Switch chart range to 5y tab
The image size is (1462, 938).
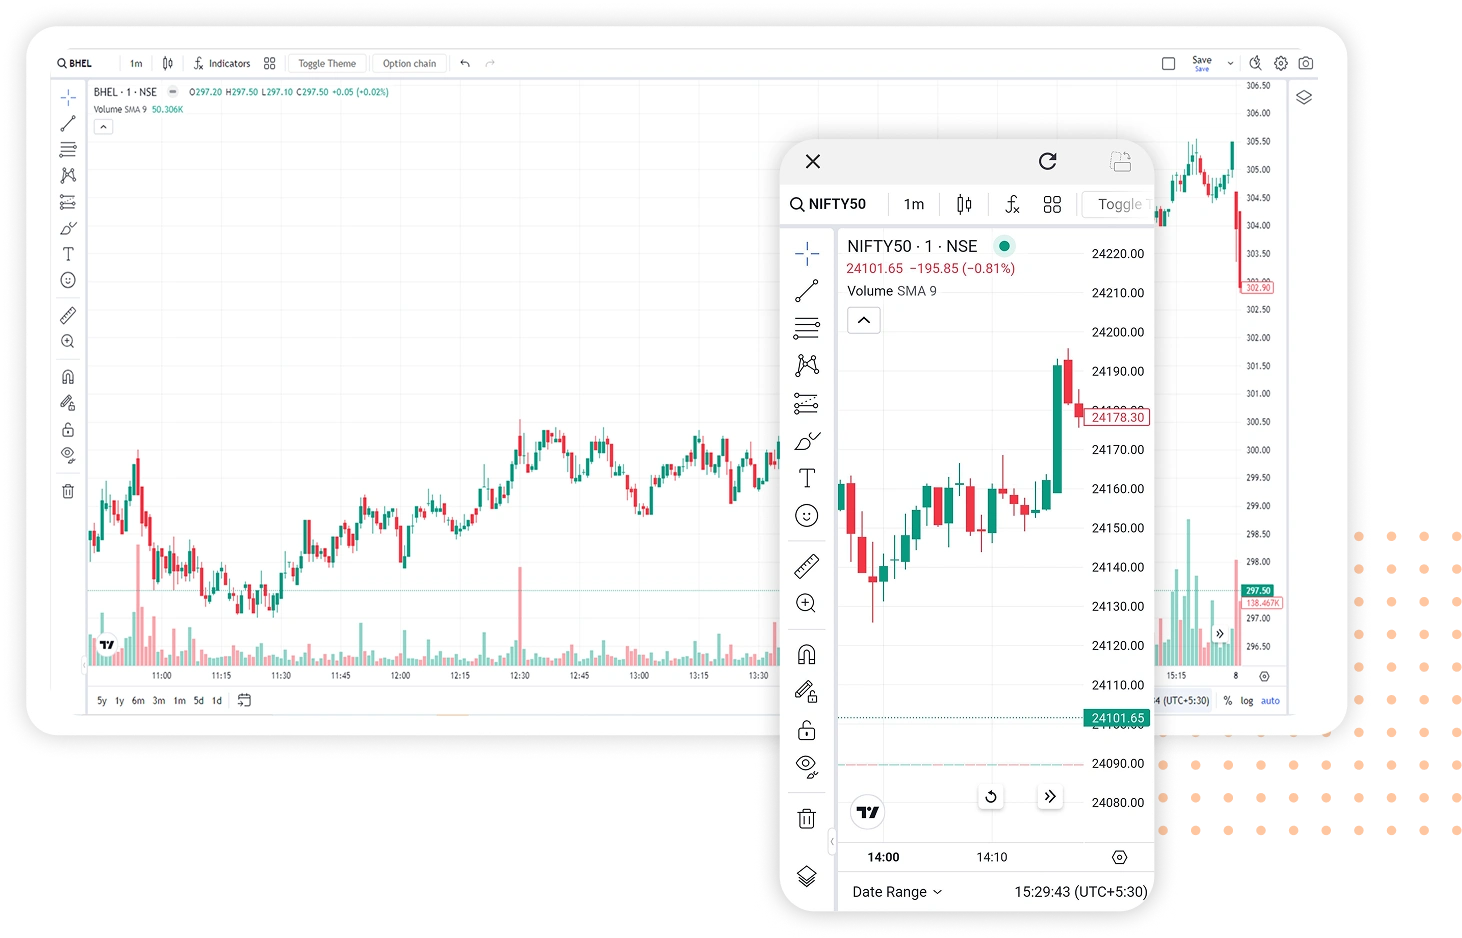pyautogui.click(x=100, y=700)
